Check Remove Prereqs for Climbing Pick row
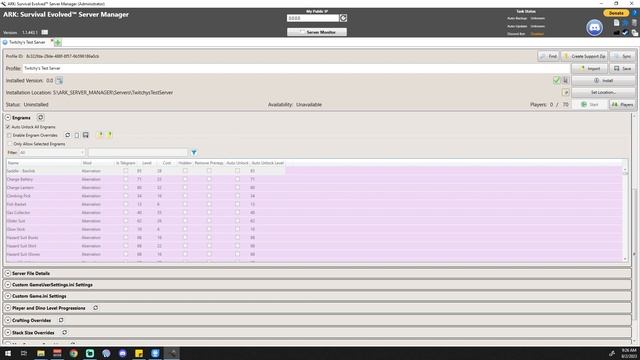The image size is (640, 360). [209, 196]
